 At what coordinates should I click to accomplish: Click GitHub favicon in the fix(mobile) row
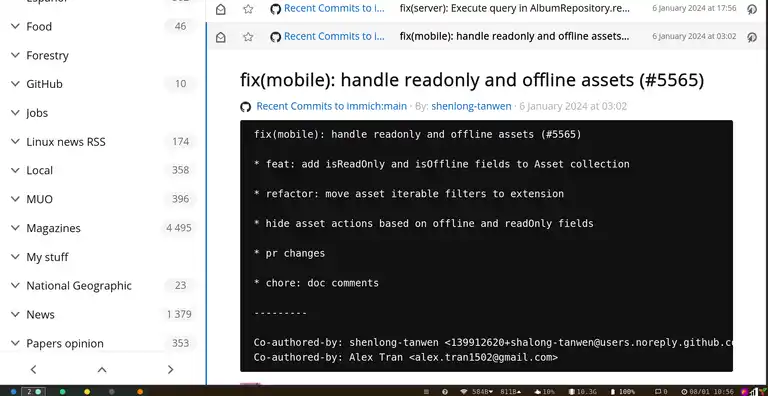point(276,37)
